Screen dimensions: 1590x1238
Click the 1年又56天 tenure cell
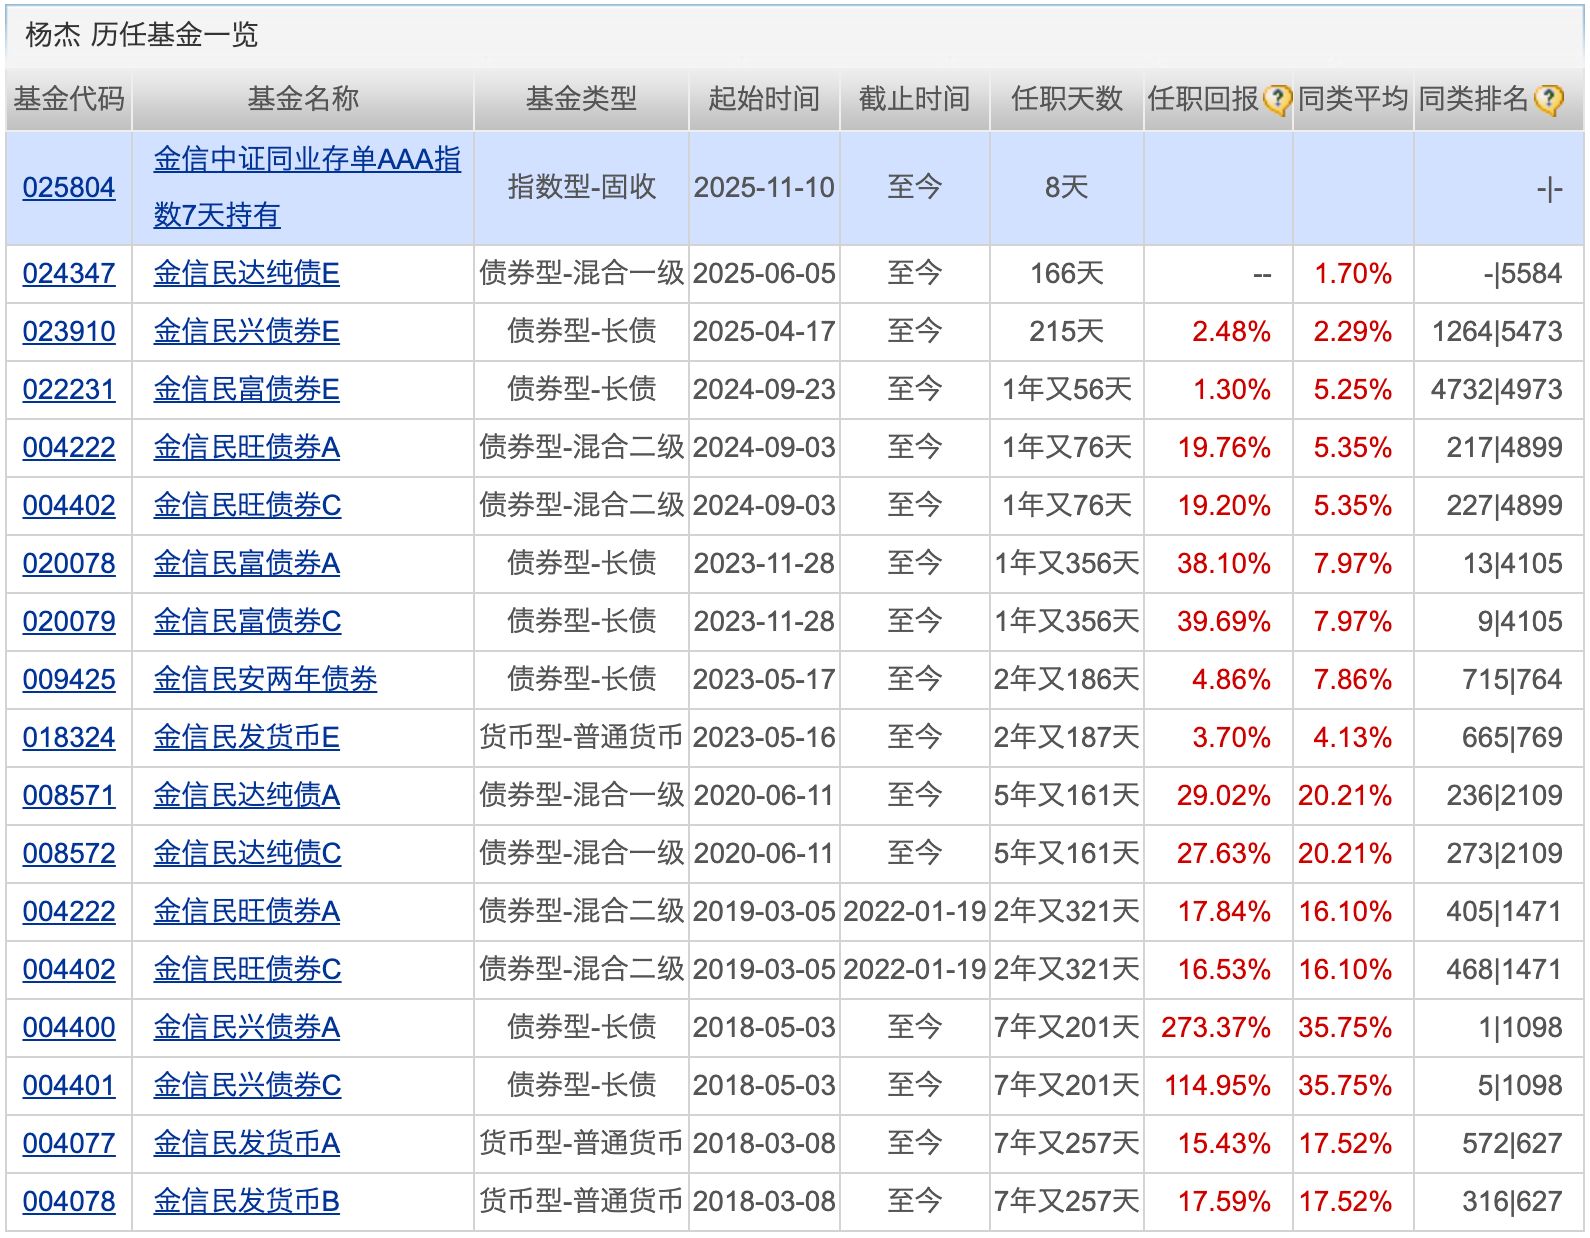click(x=1067, y=390)
